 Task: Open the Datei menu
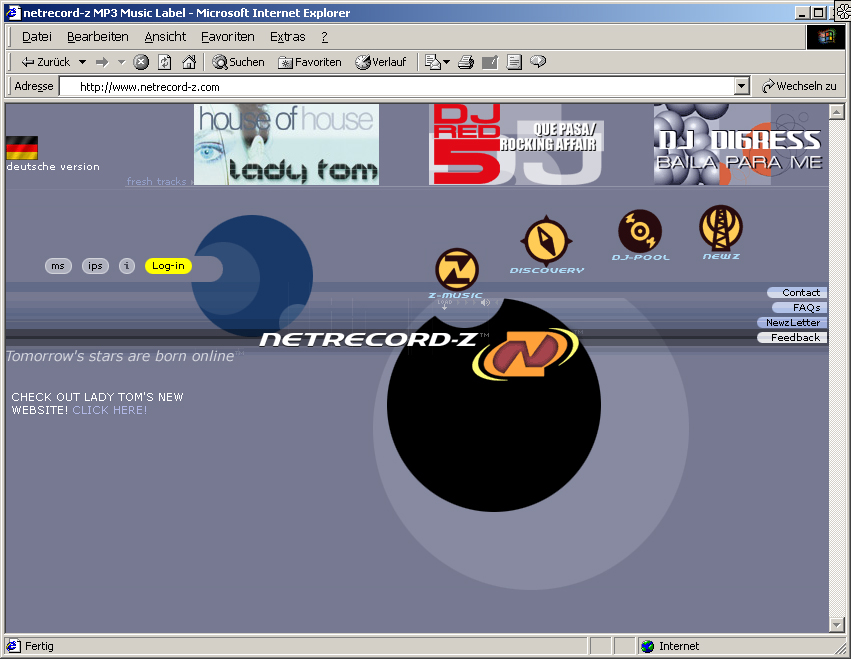pyautogui.click(x=37, y=37)
